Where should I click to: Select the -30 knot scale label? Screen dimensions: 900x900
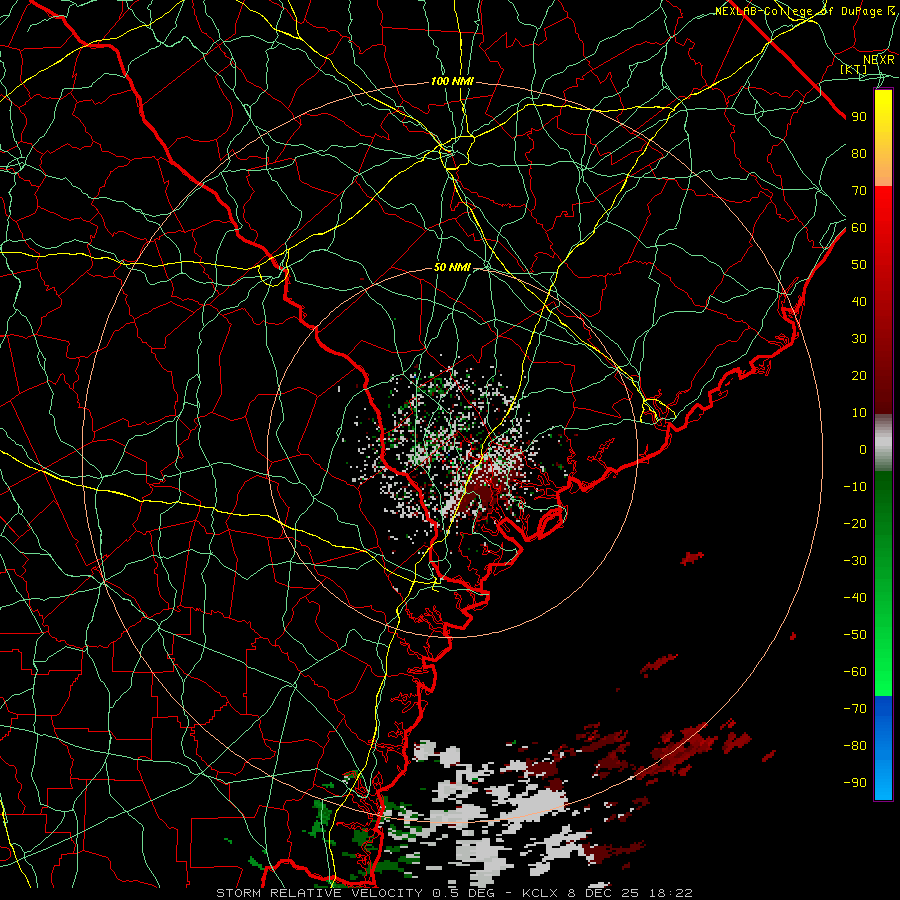pyautogui.click(x=855, y=561)
